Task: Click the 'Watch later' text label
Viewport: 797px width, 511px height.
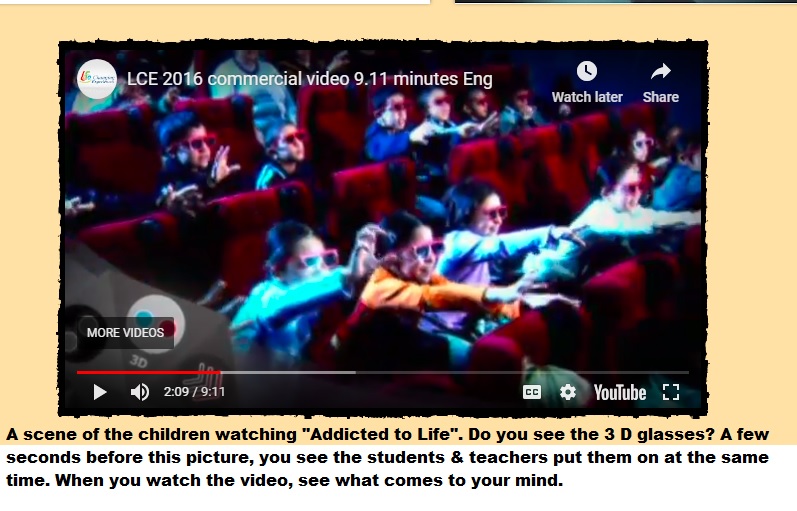Action: (587, 97)
